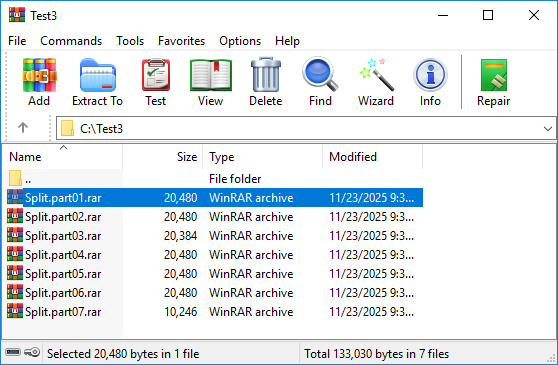Sort by the Size column header
Screen dimensions: 558x365
click(x=163, y=157)
